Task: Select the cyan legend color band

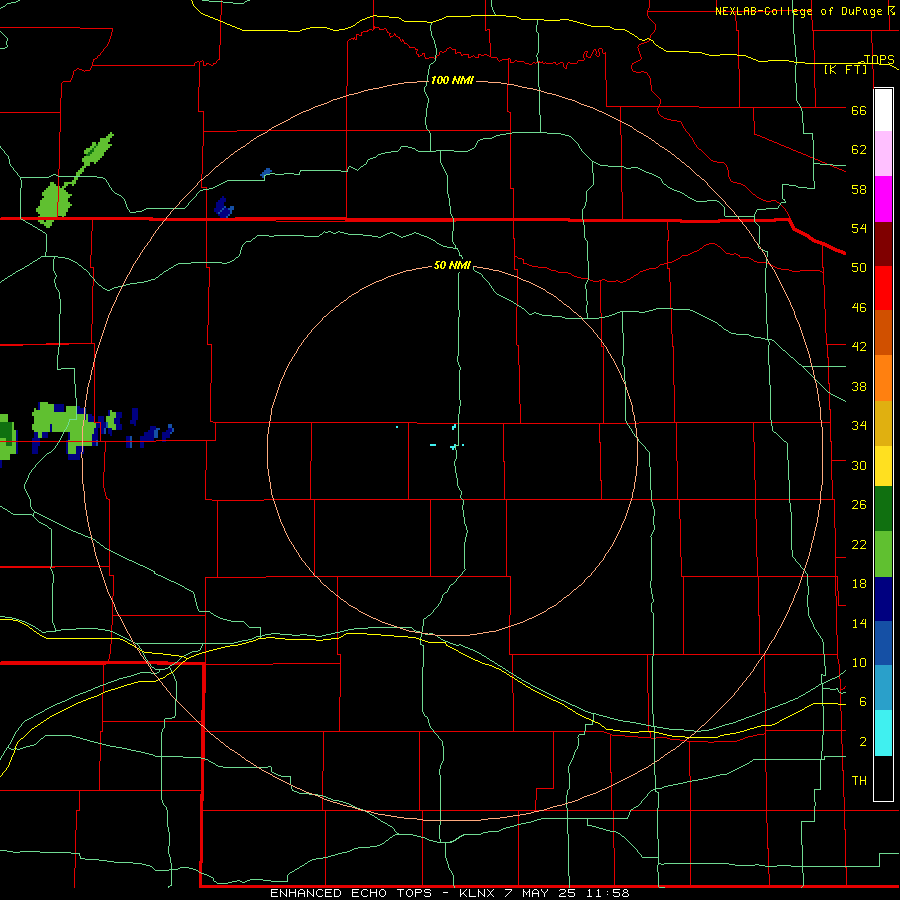Action: pos(883,733)
